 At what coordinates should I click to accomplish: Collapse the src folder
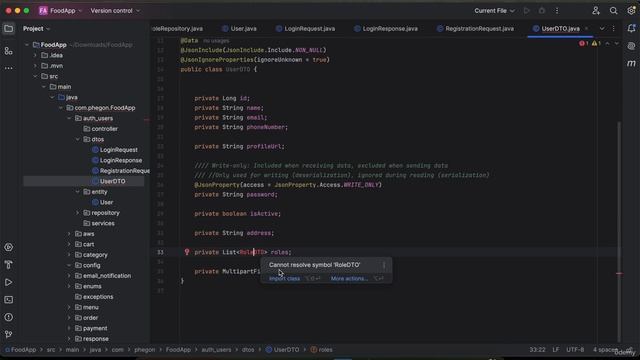coord(35,76)
